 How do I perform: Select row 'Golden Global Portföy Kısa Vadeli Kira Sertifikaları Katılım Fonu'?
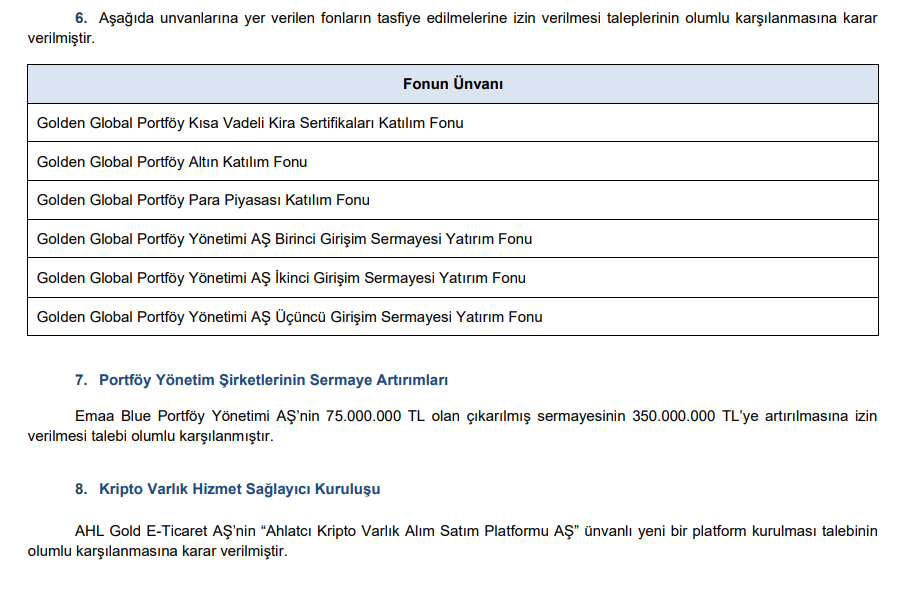pos(453,123)
